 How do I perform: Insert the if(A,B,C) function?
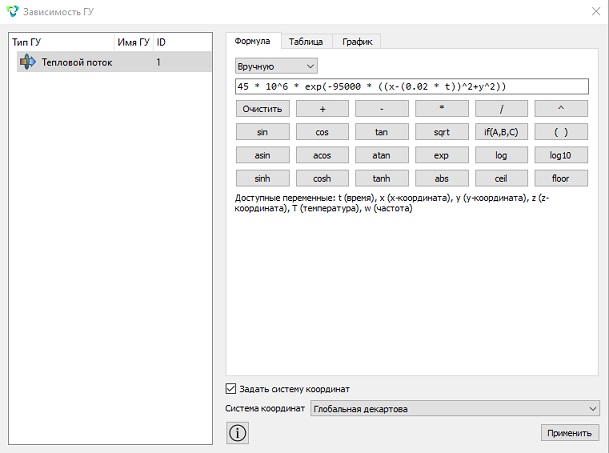(501, 132)
